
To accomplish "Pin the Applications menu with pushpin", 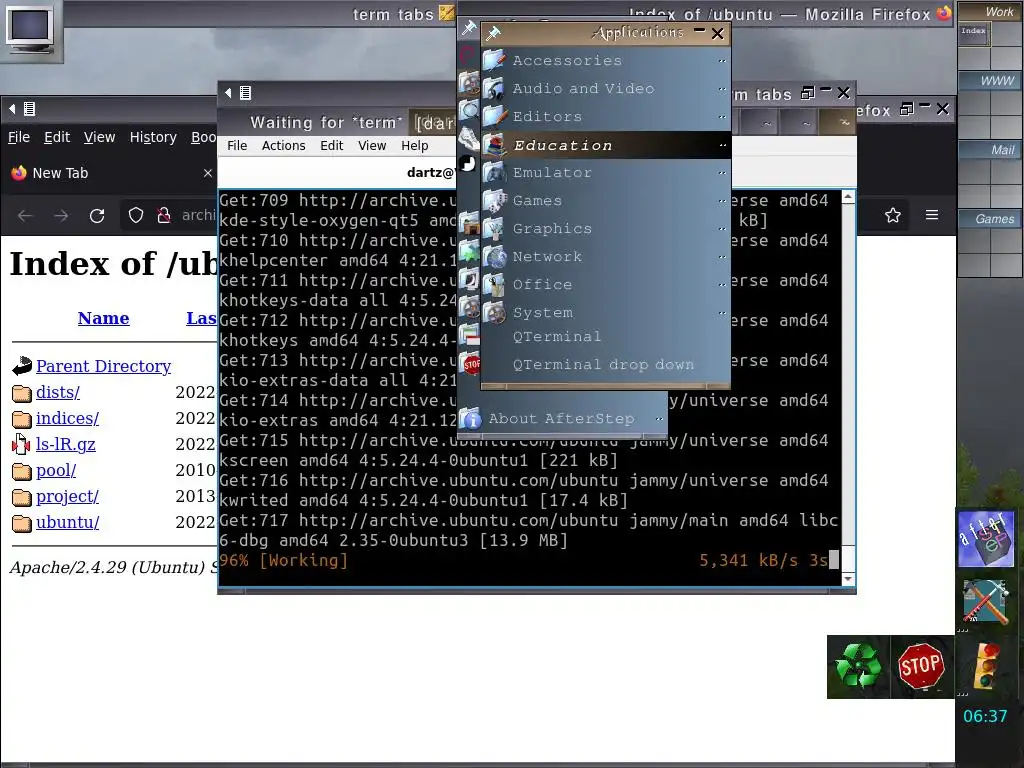I will click(493, 33).
